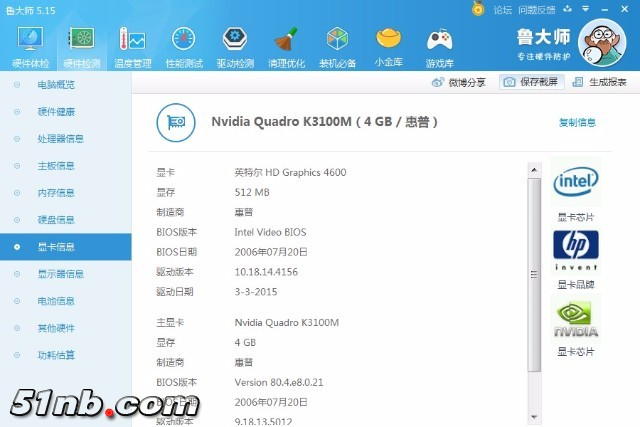Click the 512 MB memory value
Viewport: 640px width, 427px height.
click(x=252, y=192)
